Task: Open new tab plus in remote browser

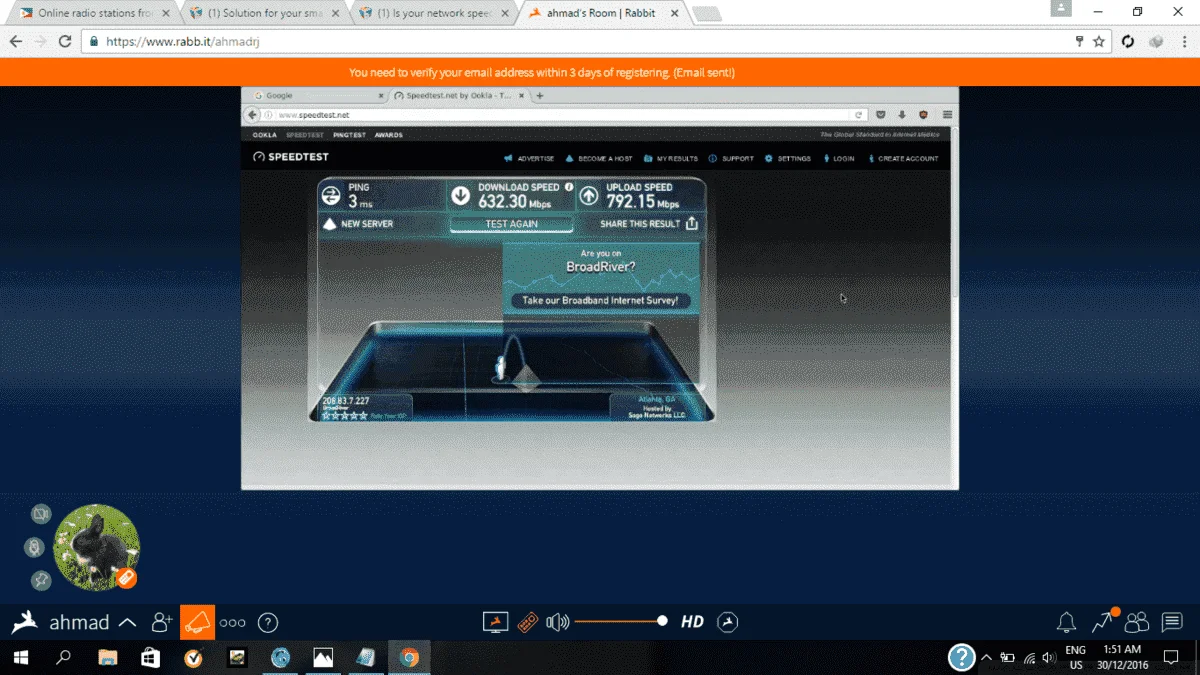Action: [x=540, y=96]
